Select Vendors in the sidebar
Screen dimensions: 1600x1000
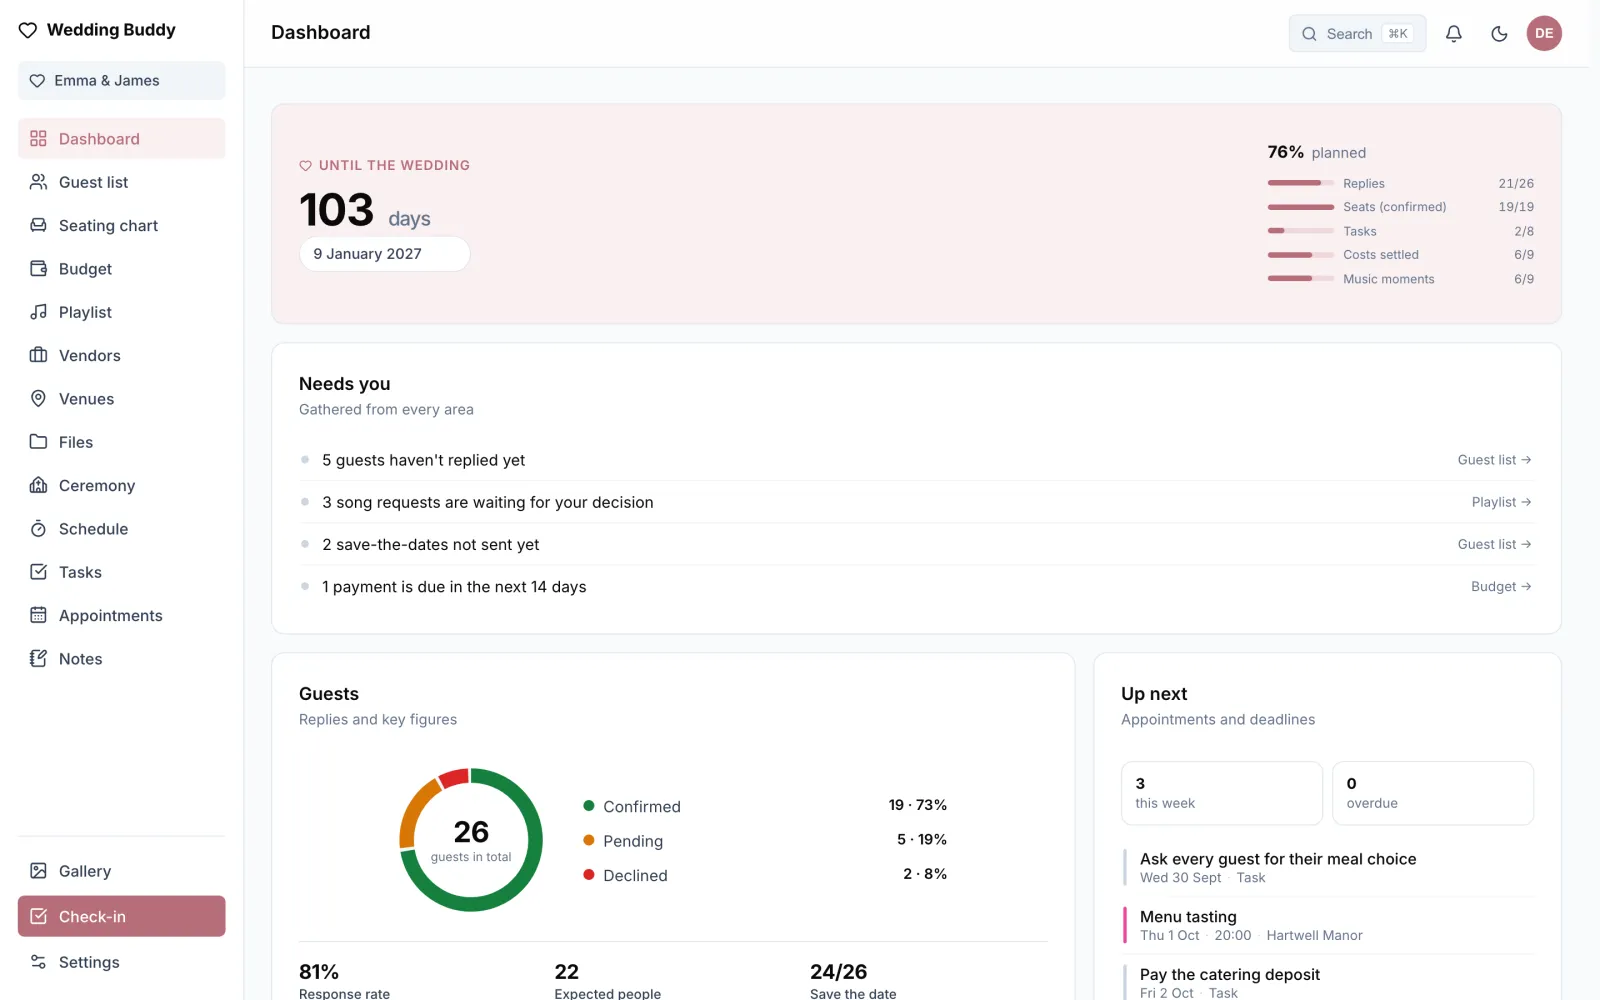coord(121,355)
